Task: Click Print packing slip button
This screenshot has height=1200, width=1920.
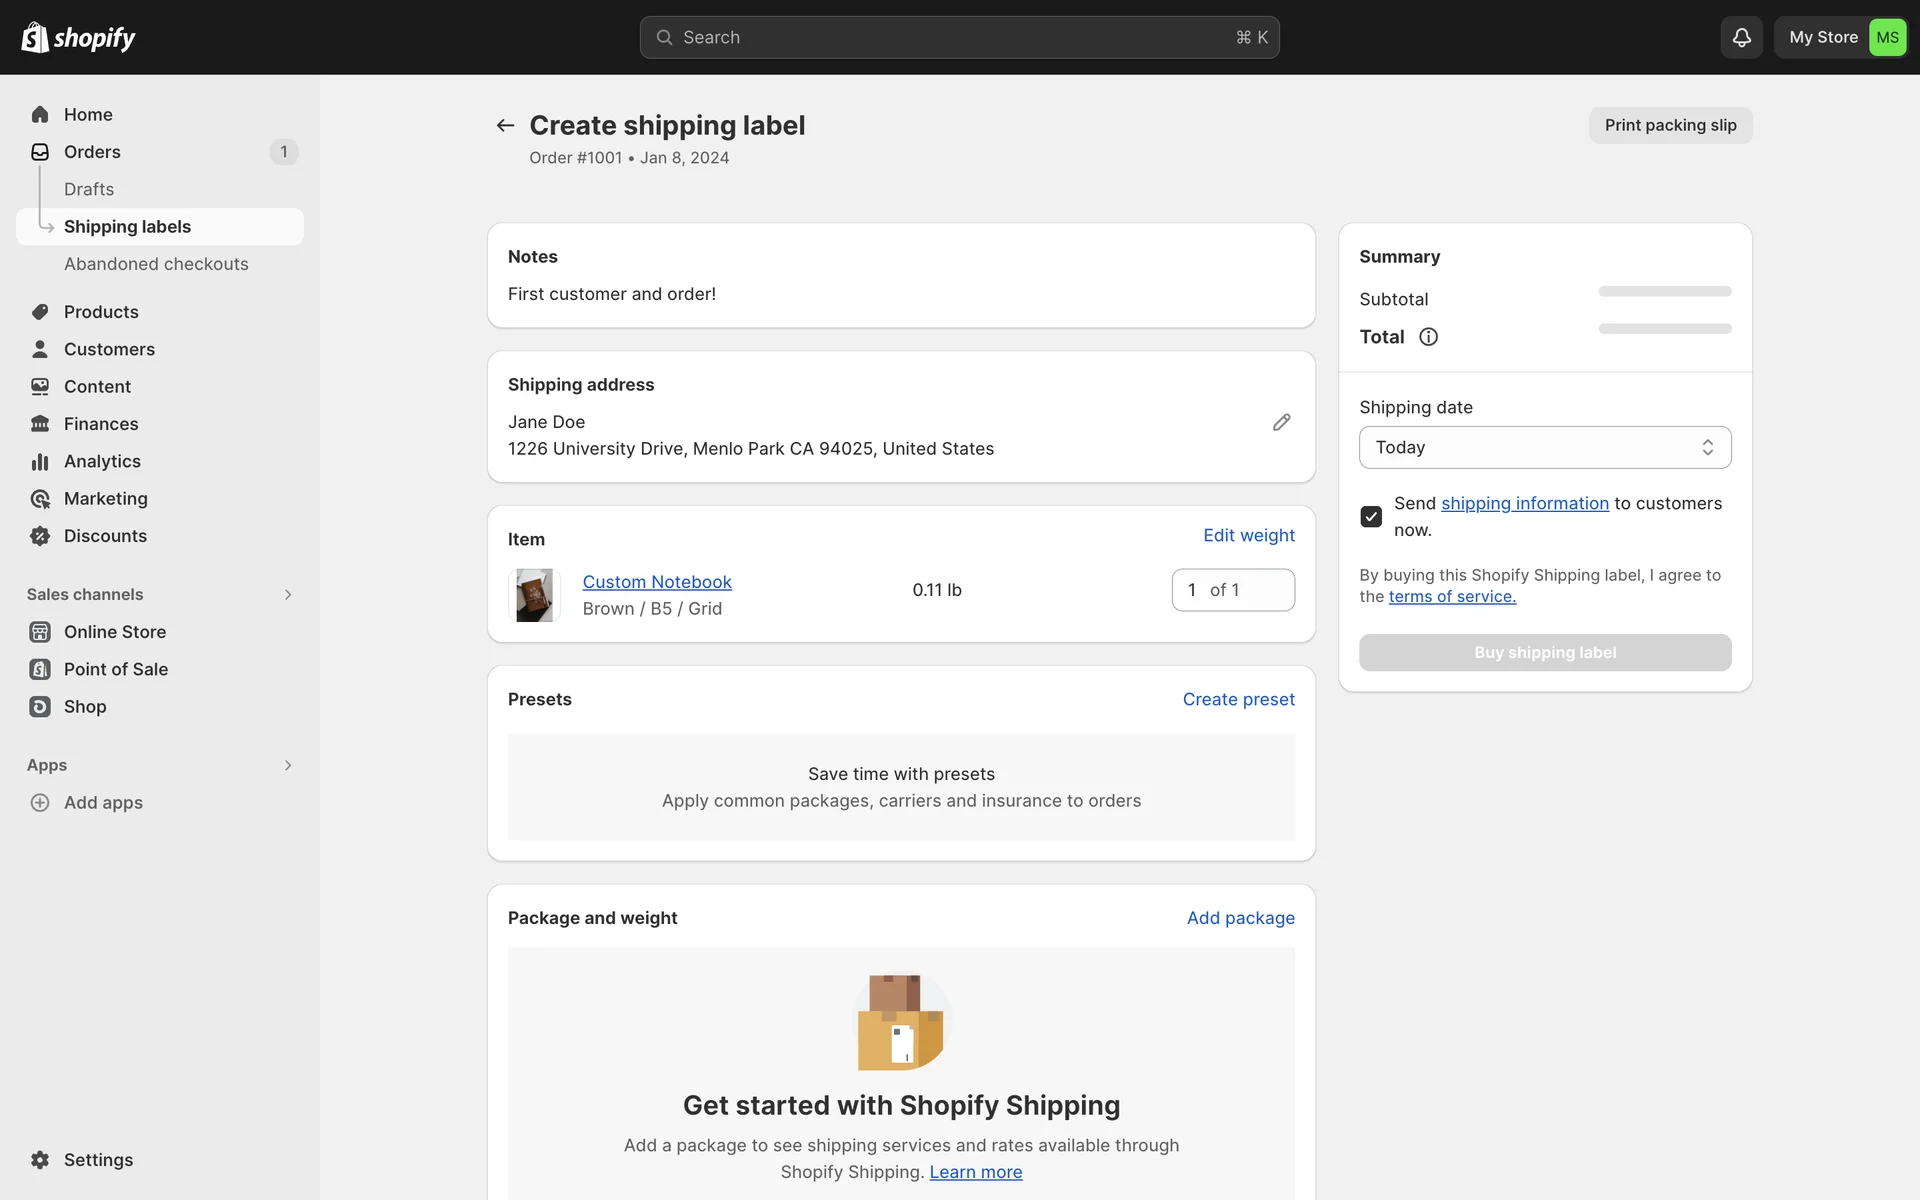Action: [1670, 125]
